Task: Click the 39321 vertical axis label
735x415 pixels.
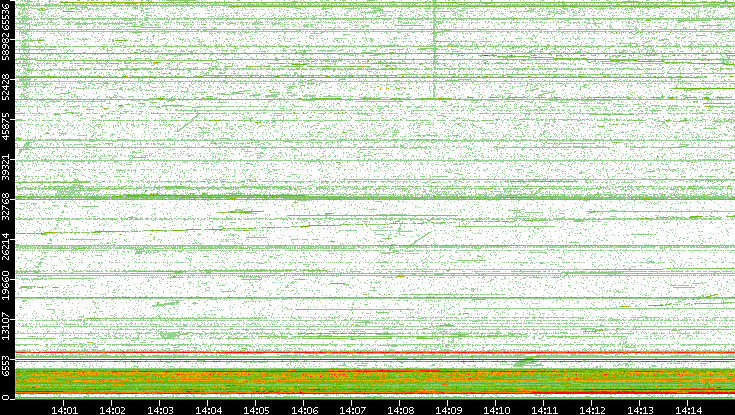Action: coord(5,166)
